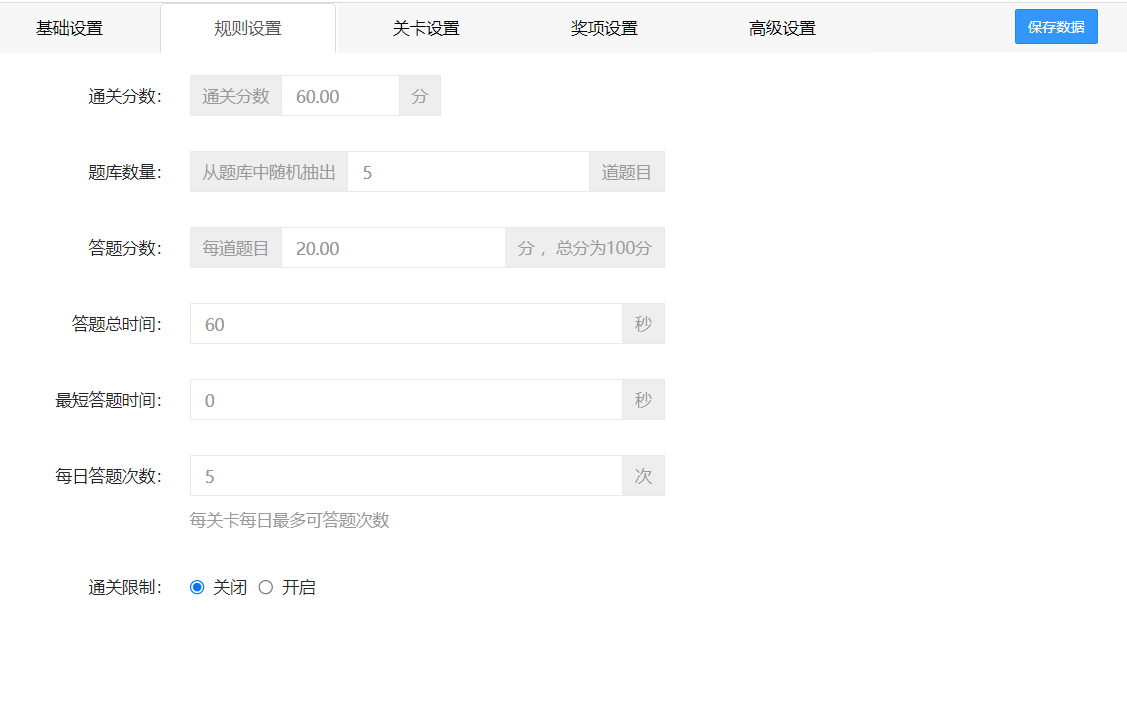
Task: Click the 保存数据 button
Action: click(1056, 27)
